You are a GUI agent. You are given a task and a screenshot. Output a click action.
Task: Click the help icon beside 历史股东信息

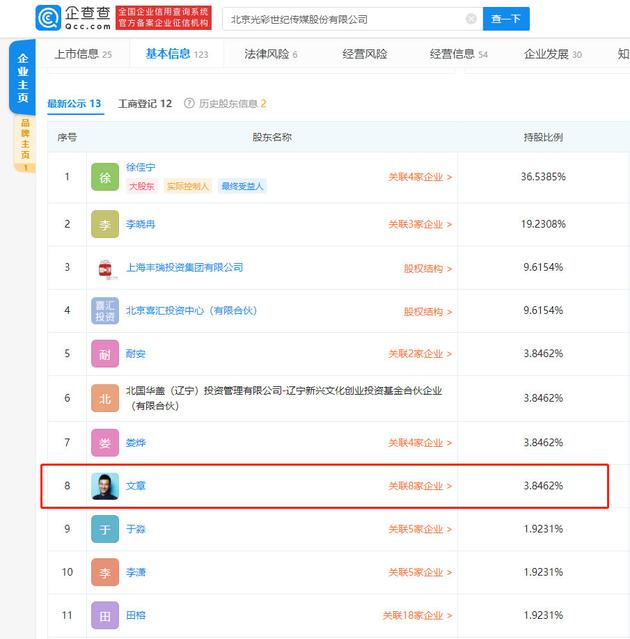(x=189, y=104)
